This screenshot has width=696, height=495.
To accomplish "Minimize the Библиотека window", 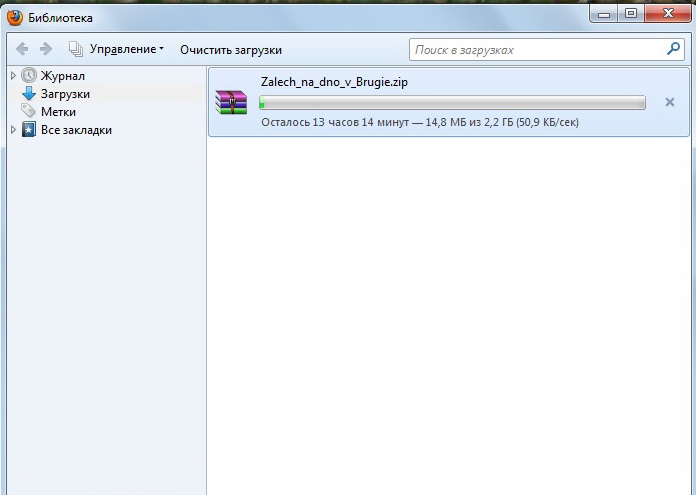I will (x=604, y=14).
